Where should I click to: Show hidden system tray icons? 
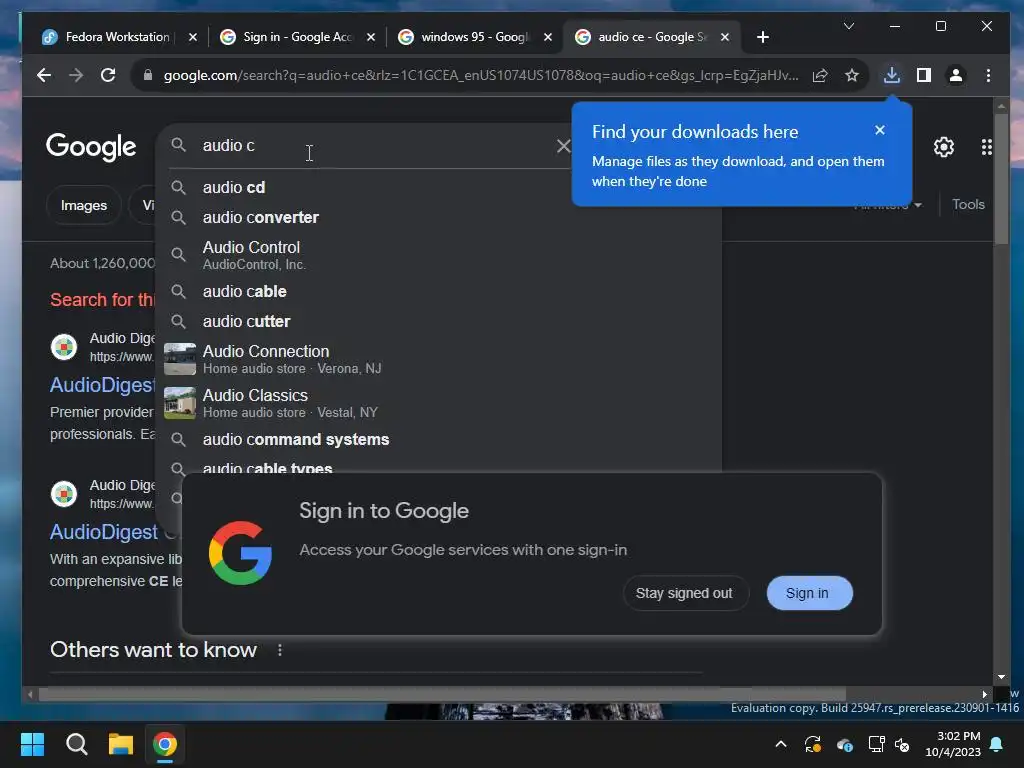point(780,744)
